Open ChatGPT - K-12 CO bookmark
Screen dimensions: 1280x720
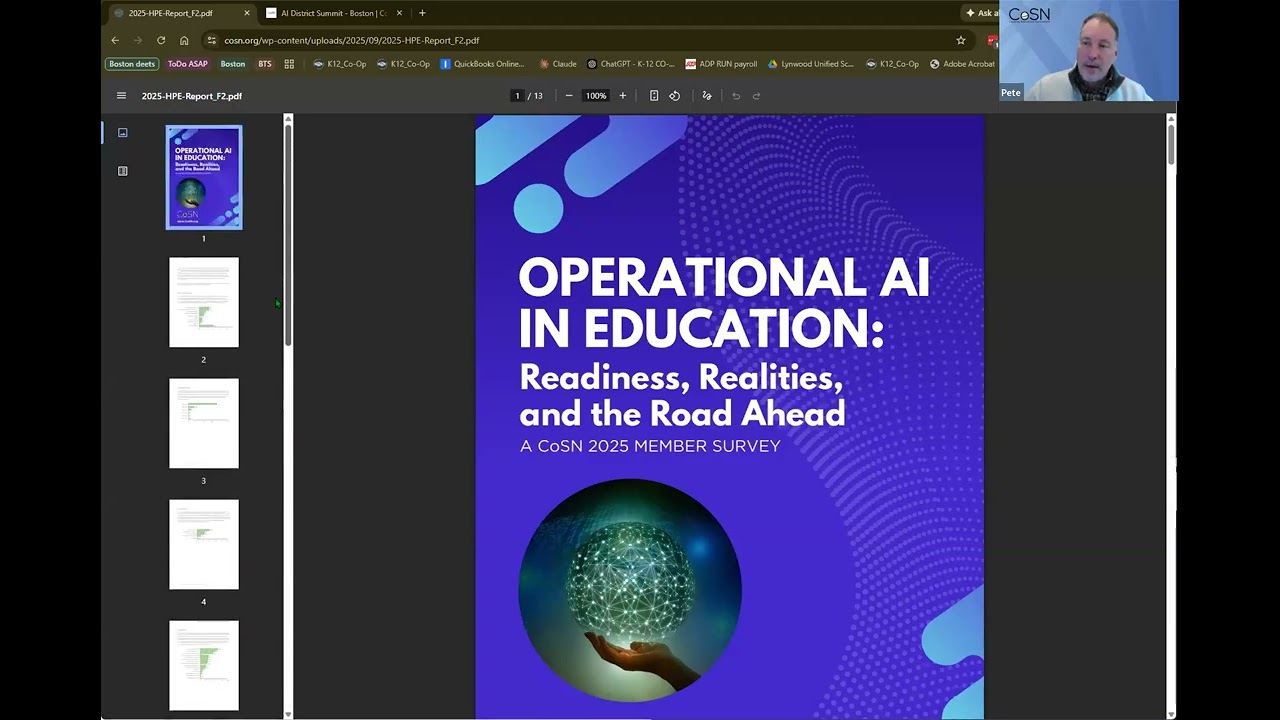point(630,64)
